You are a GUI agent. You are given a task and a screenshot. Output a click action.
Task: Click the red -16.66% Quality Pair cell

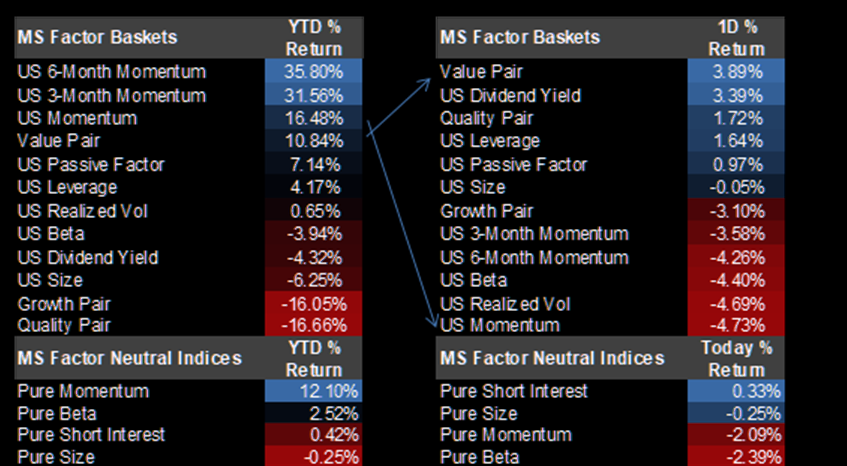pos(314,326)
